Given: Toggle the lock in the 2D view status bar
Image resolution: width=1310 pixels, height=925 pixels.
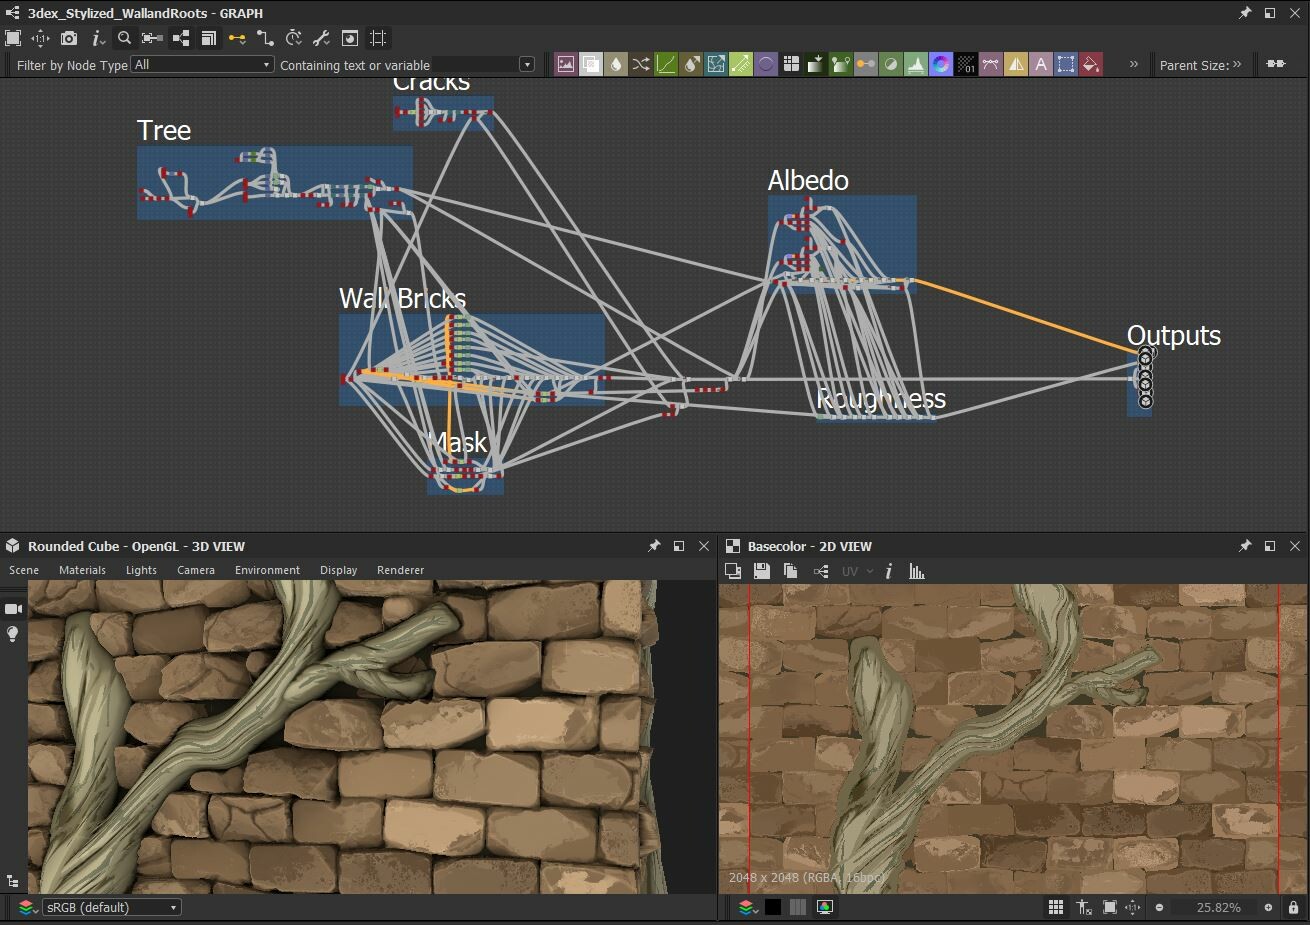Looking at the screenshot, I should (1295, 907).
